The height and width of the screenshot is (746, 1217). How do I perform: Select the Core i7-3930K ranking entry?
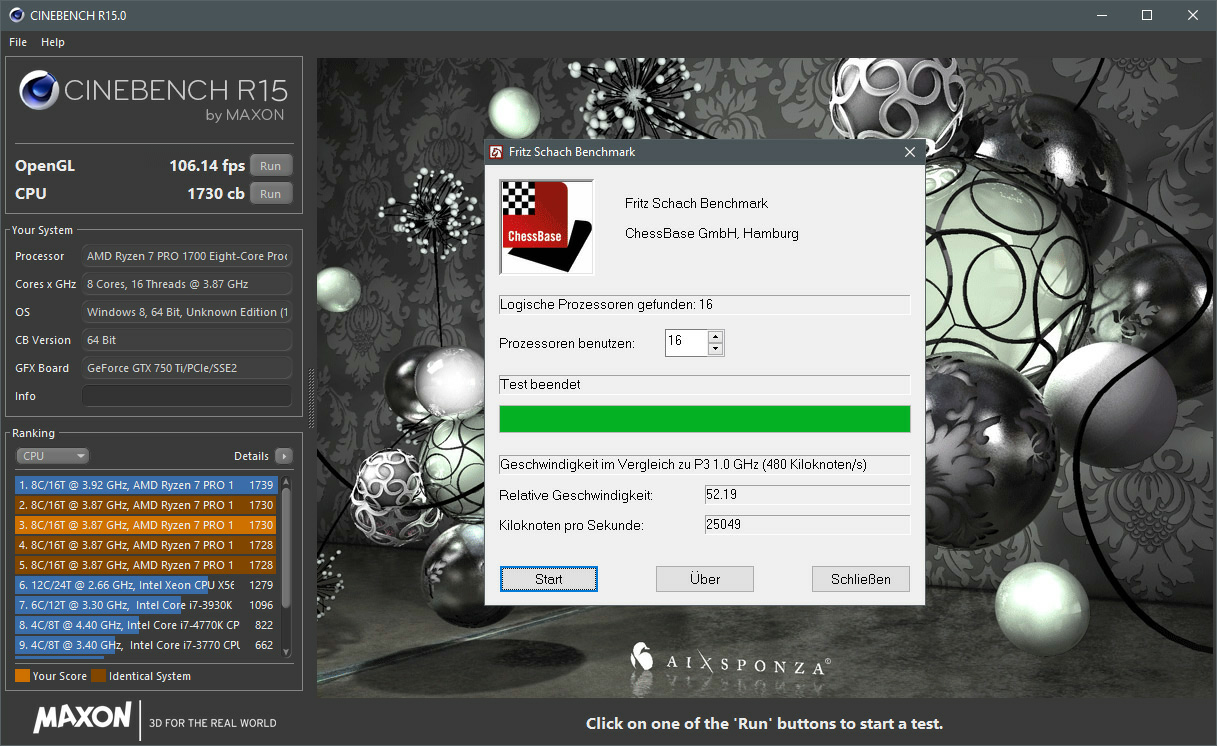146,605
